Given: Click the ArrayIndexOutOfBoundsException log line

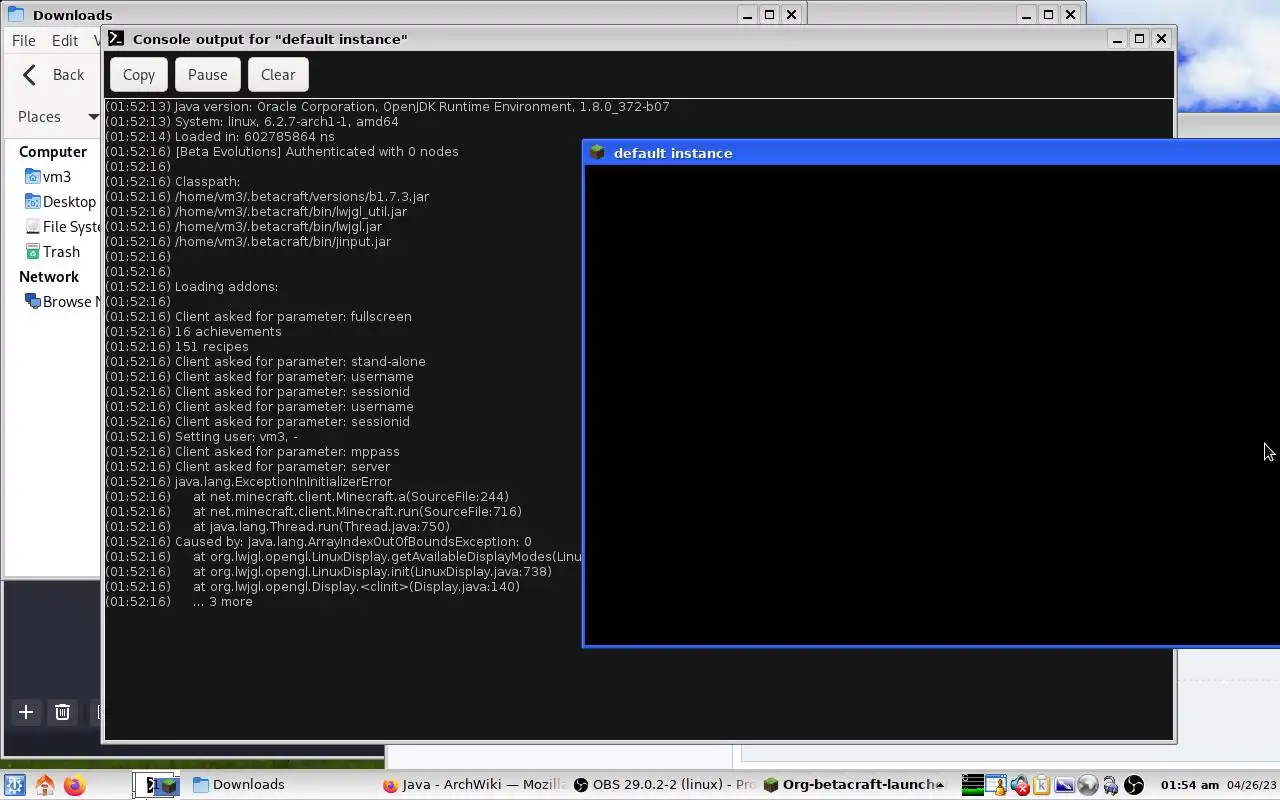Looking at the screenshot, I should [x=319, y=542].
